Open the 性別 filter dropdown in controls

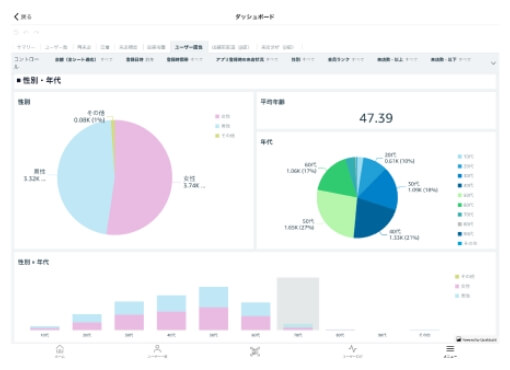tap(303, 59)
